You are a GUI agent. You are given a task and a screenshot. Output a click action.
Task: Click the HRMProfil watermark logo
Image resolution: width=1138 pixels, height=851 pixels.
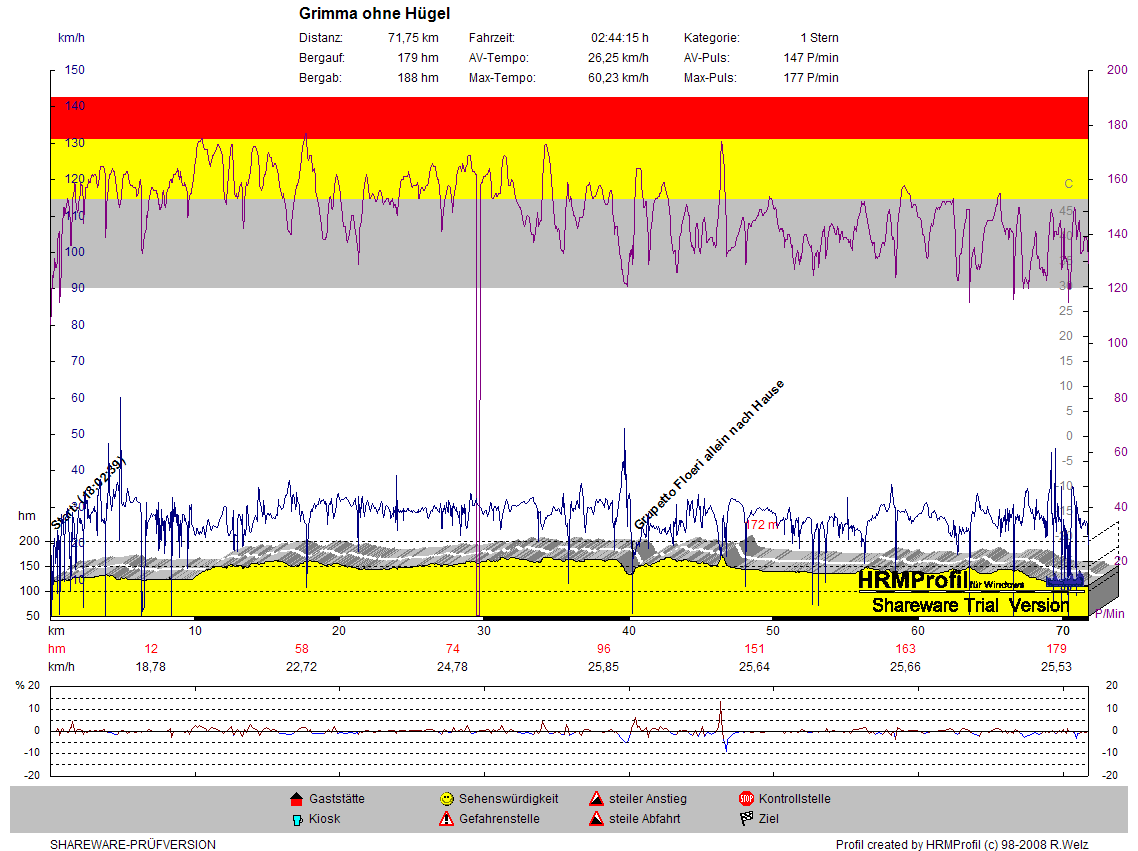click(x=912, y=579)
